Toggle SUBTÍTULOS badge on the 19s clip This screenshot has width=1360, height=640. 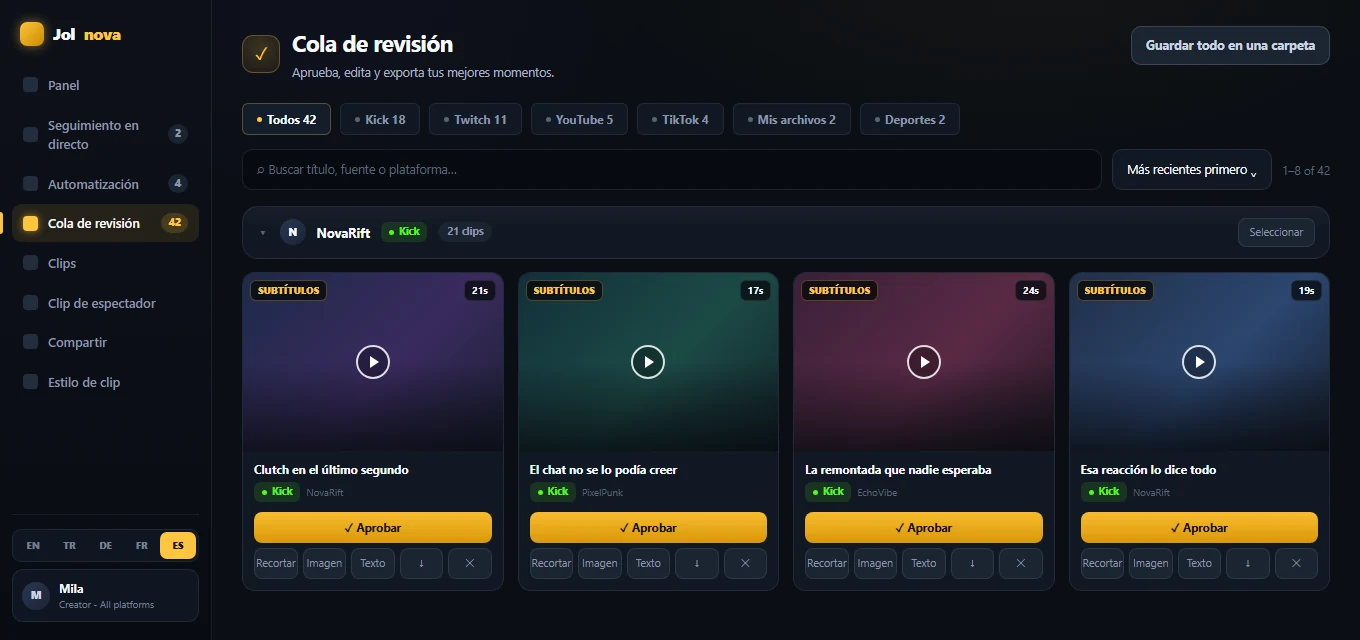click(x=1115, y=291)
